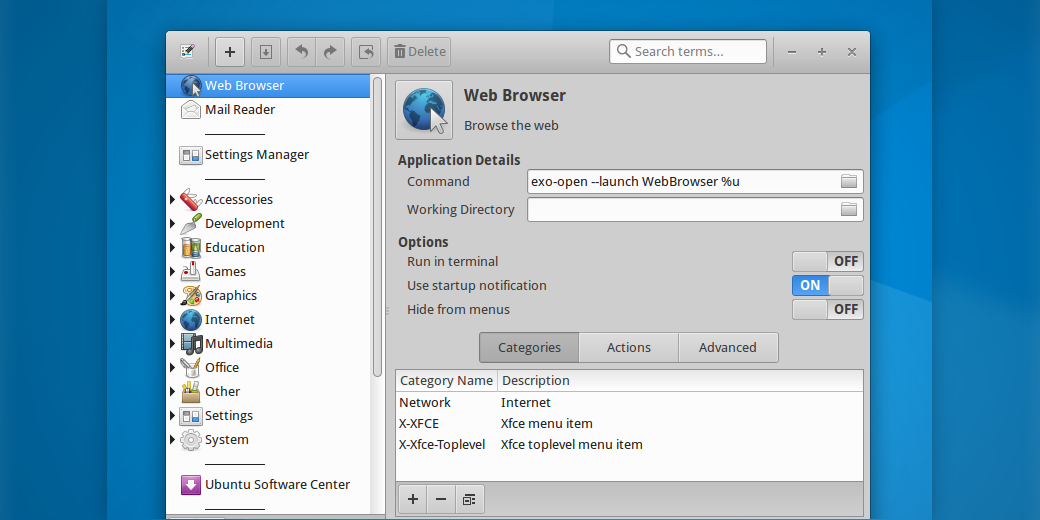Click the System gear icon

point(191,440)
